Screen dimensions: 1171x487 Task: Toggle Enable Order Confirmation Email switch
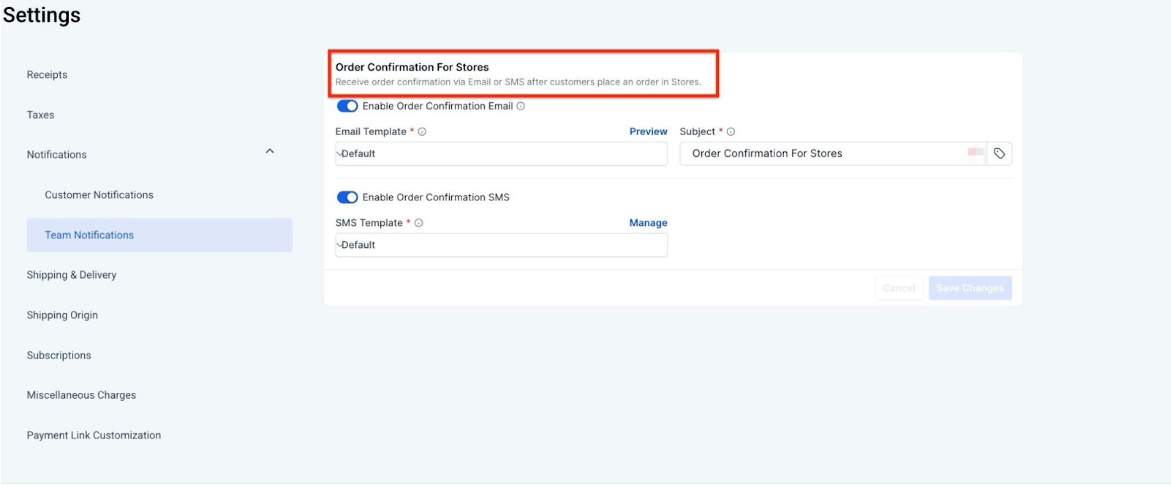pyautogui.click(x=348, y=106)
